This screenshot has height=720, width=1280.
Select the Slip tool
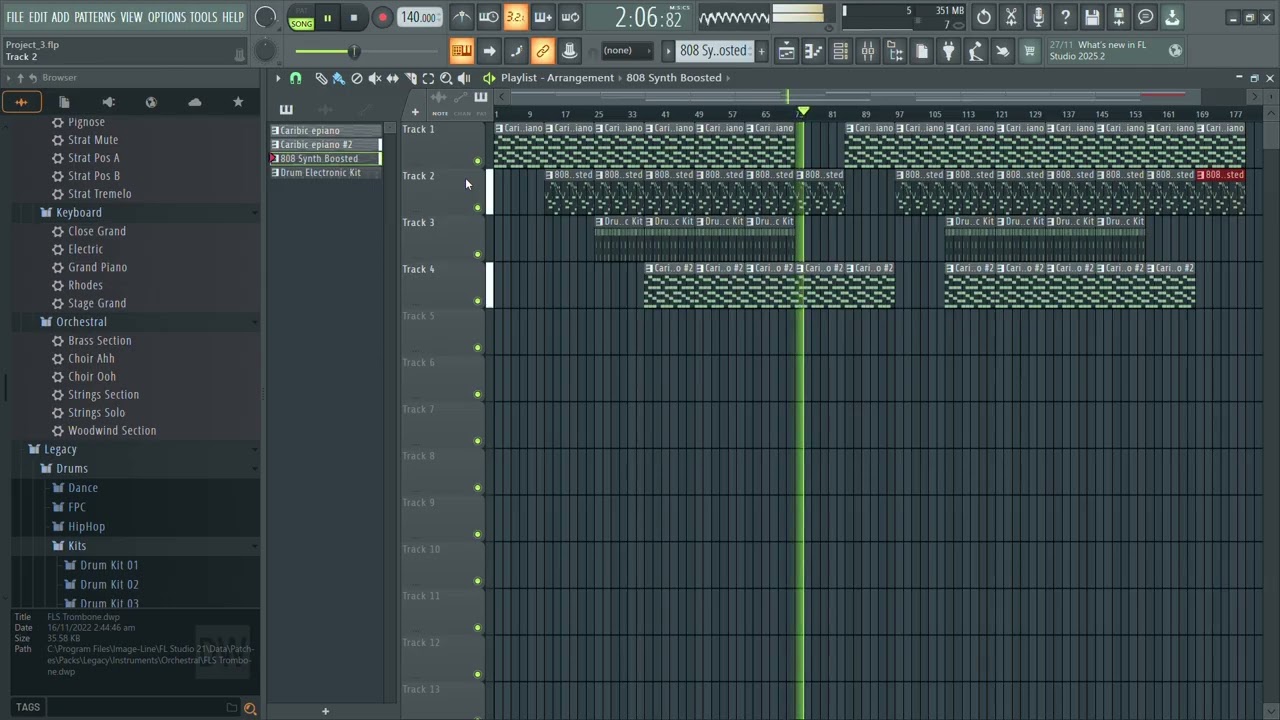tap(393, 78)
